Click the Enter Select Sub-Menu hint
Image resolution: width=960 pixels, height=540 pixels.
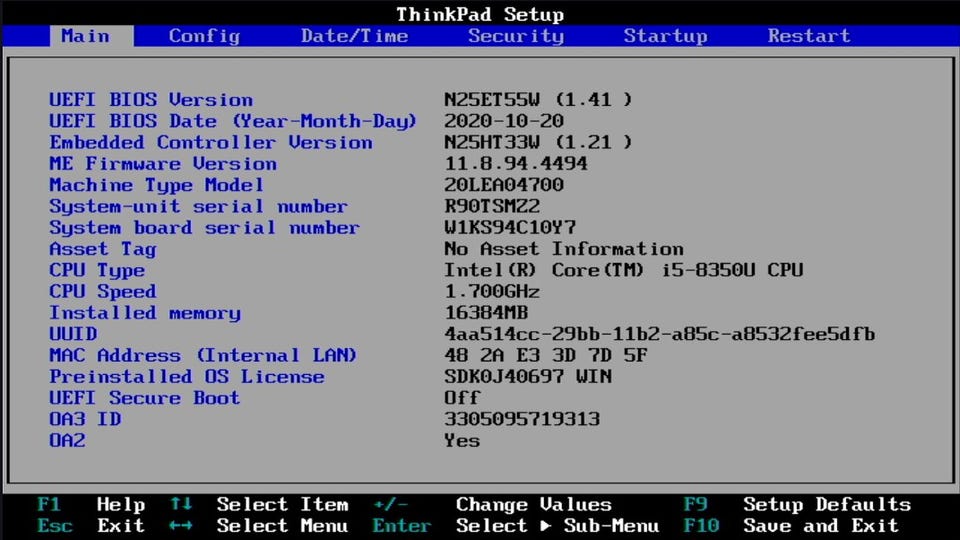coord(516,526)
